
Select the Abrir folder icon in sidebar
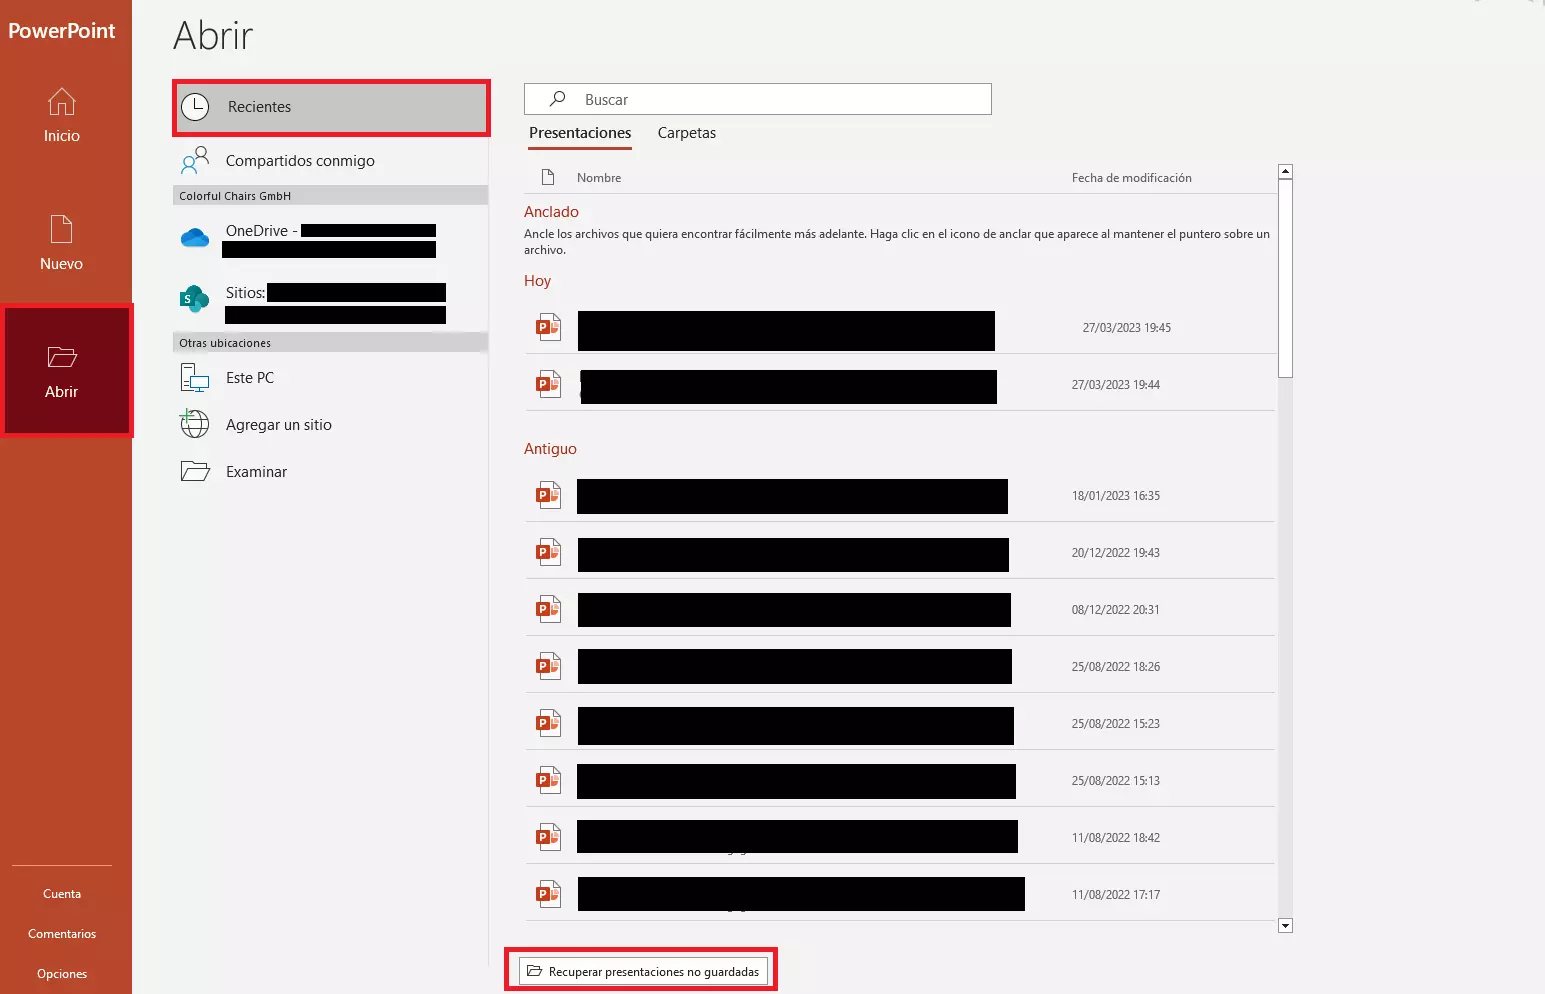tap(62, 358)
